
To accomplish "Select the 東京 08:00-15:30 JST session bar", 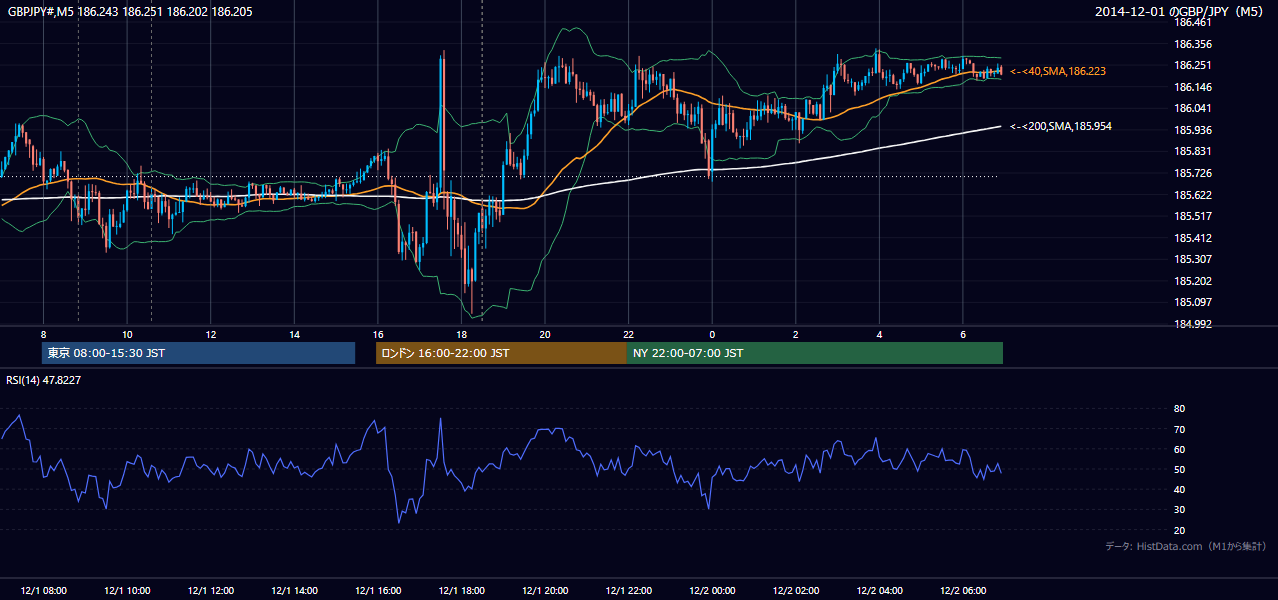I will (x=198, y=353).
